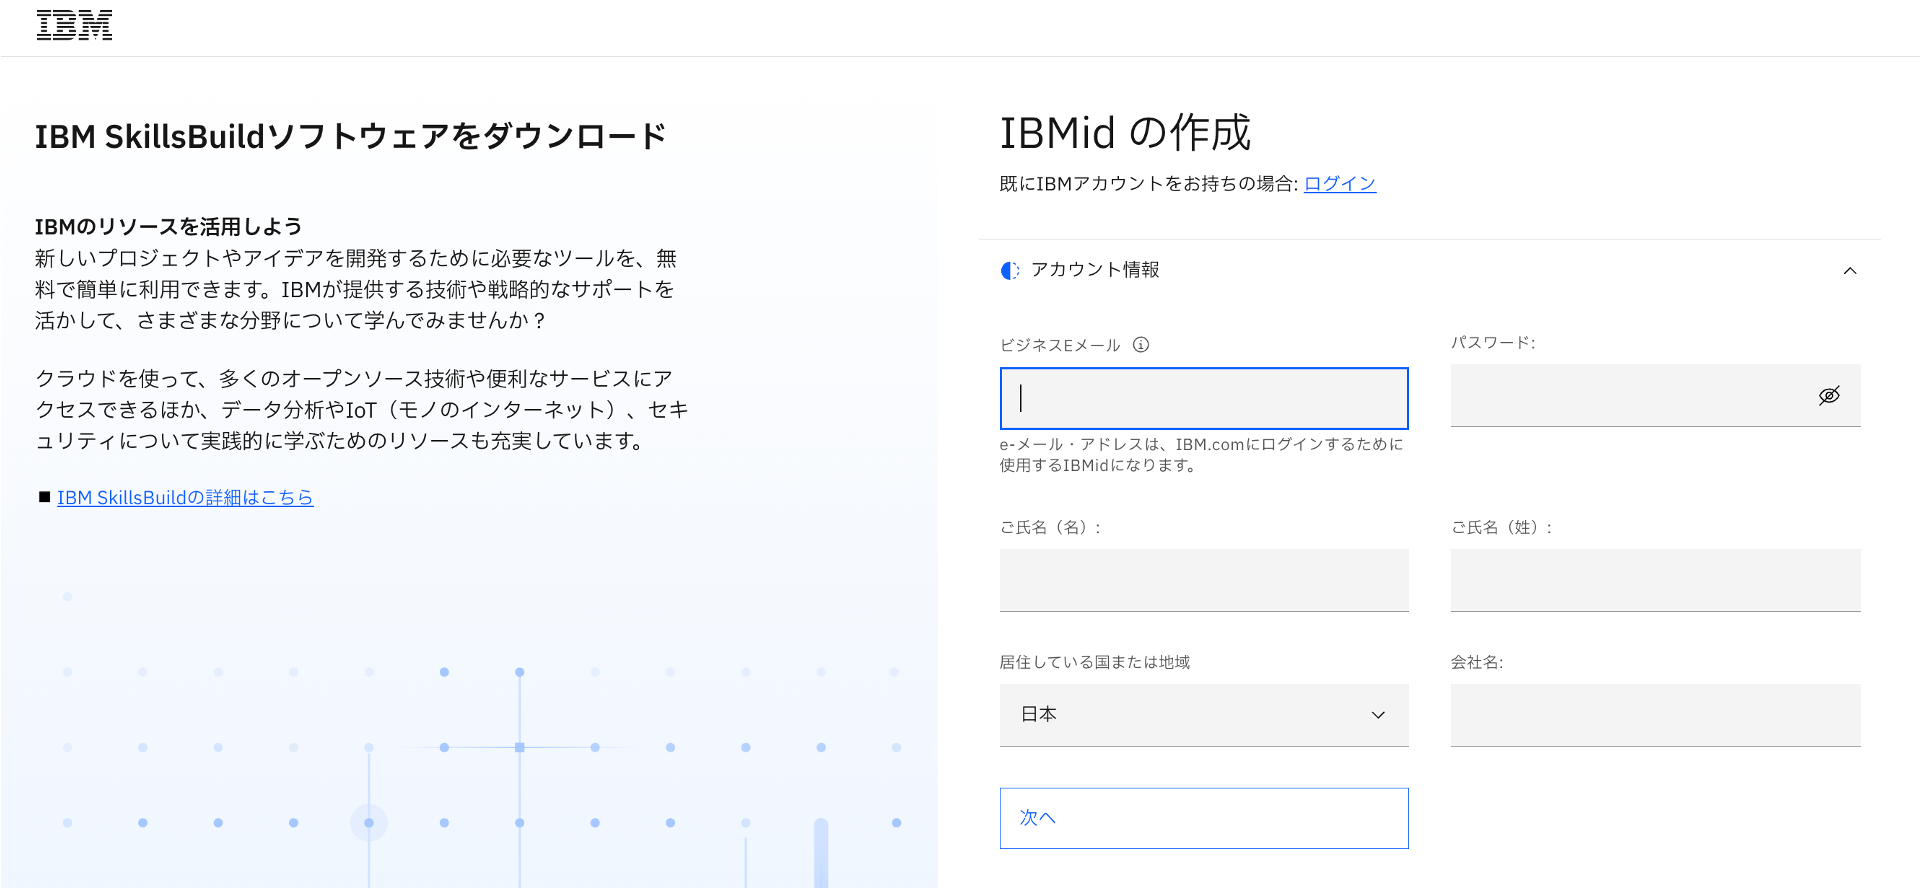Click the ログイン link
The image size is (1920, 888).
point(1340,184)
